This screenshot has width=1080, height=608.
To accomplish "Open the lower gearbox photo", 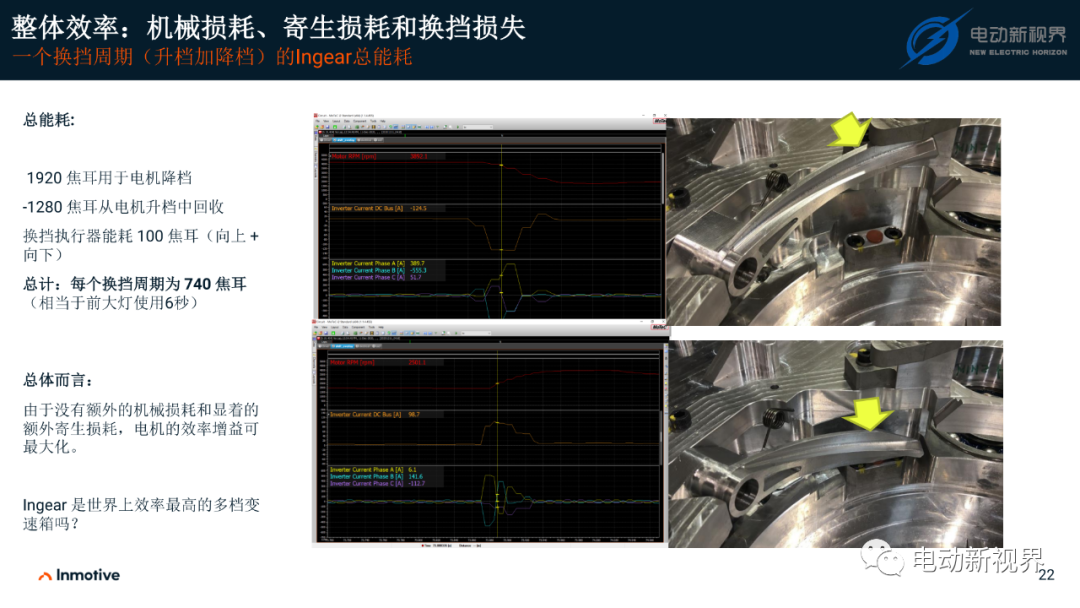I will point(835,444).
